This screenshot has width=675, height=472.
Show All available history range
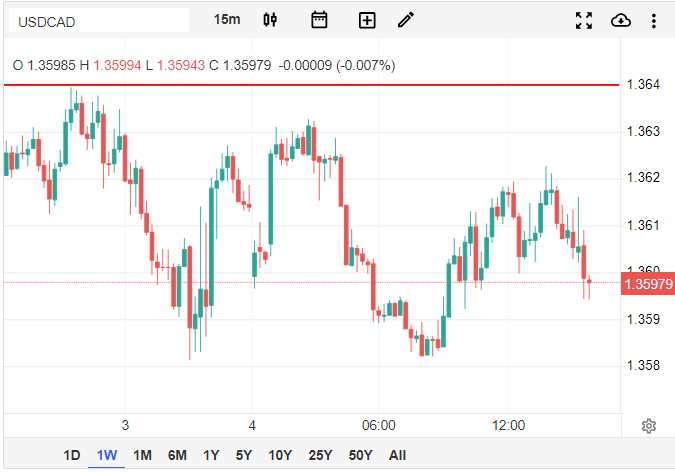(397, 455)
